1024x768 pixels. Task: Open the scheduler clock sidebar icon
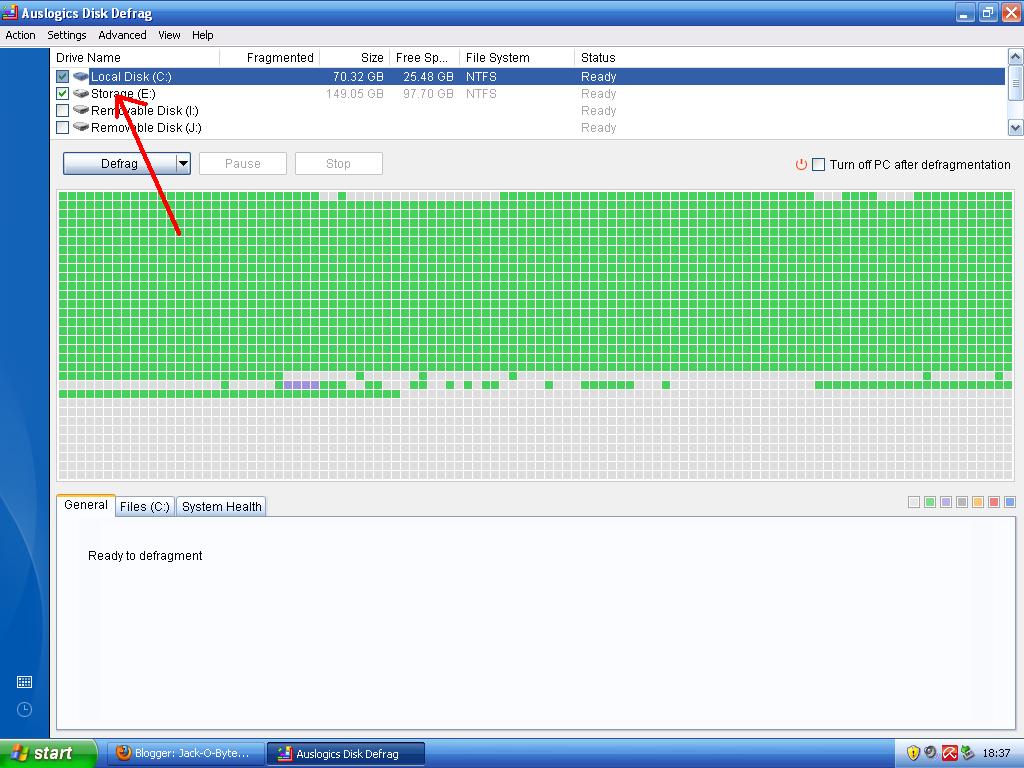point(24,710)
